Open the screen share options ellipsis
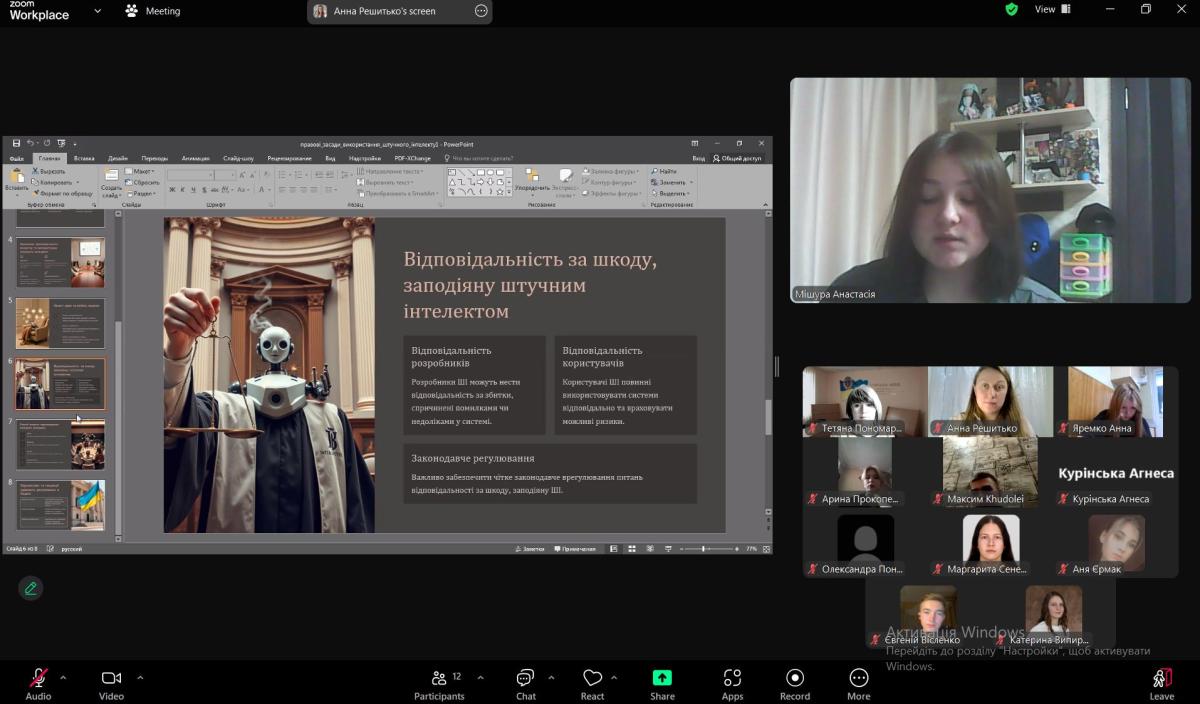The height and width of the screenshot is (704, 1200). click(481, 11)
